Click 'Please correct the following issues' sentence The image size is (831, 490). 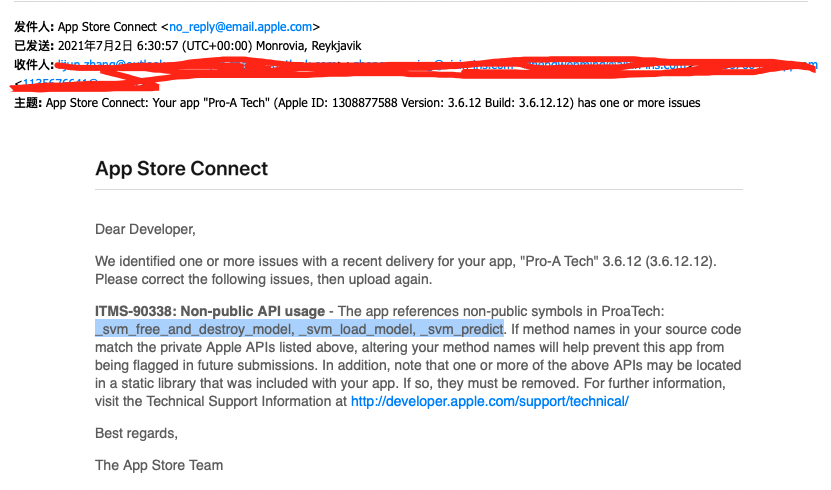[263, 279]
